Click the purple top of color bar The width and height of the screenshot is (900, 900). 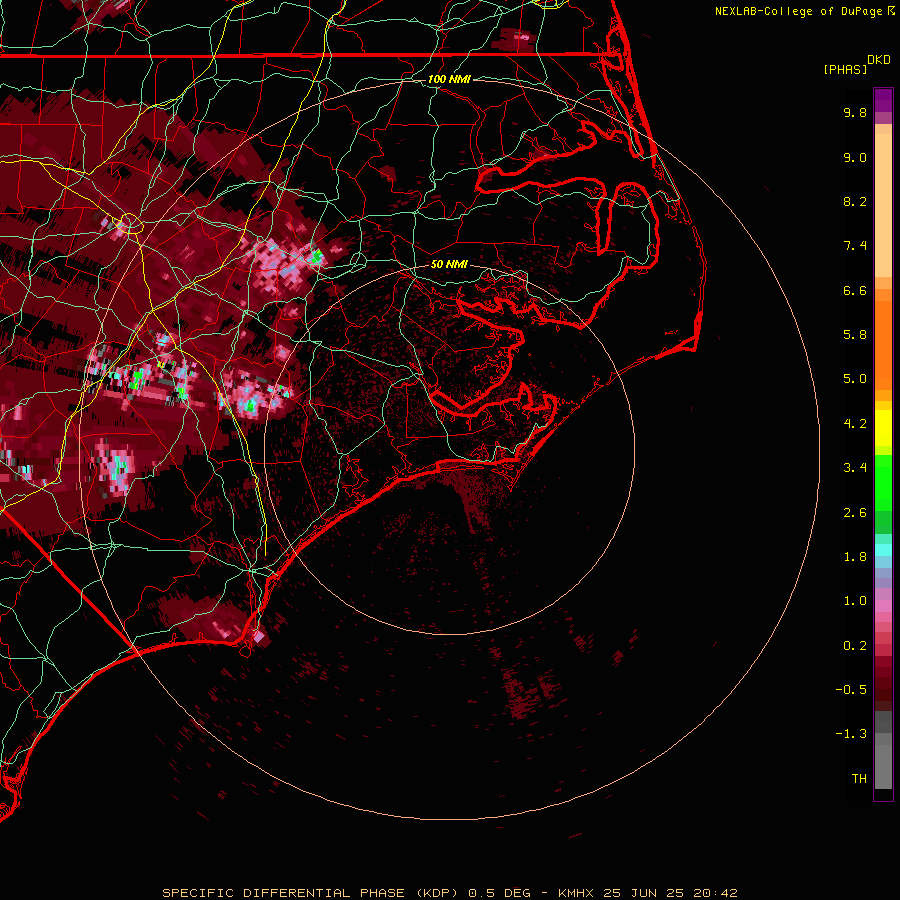pos(883,100)
